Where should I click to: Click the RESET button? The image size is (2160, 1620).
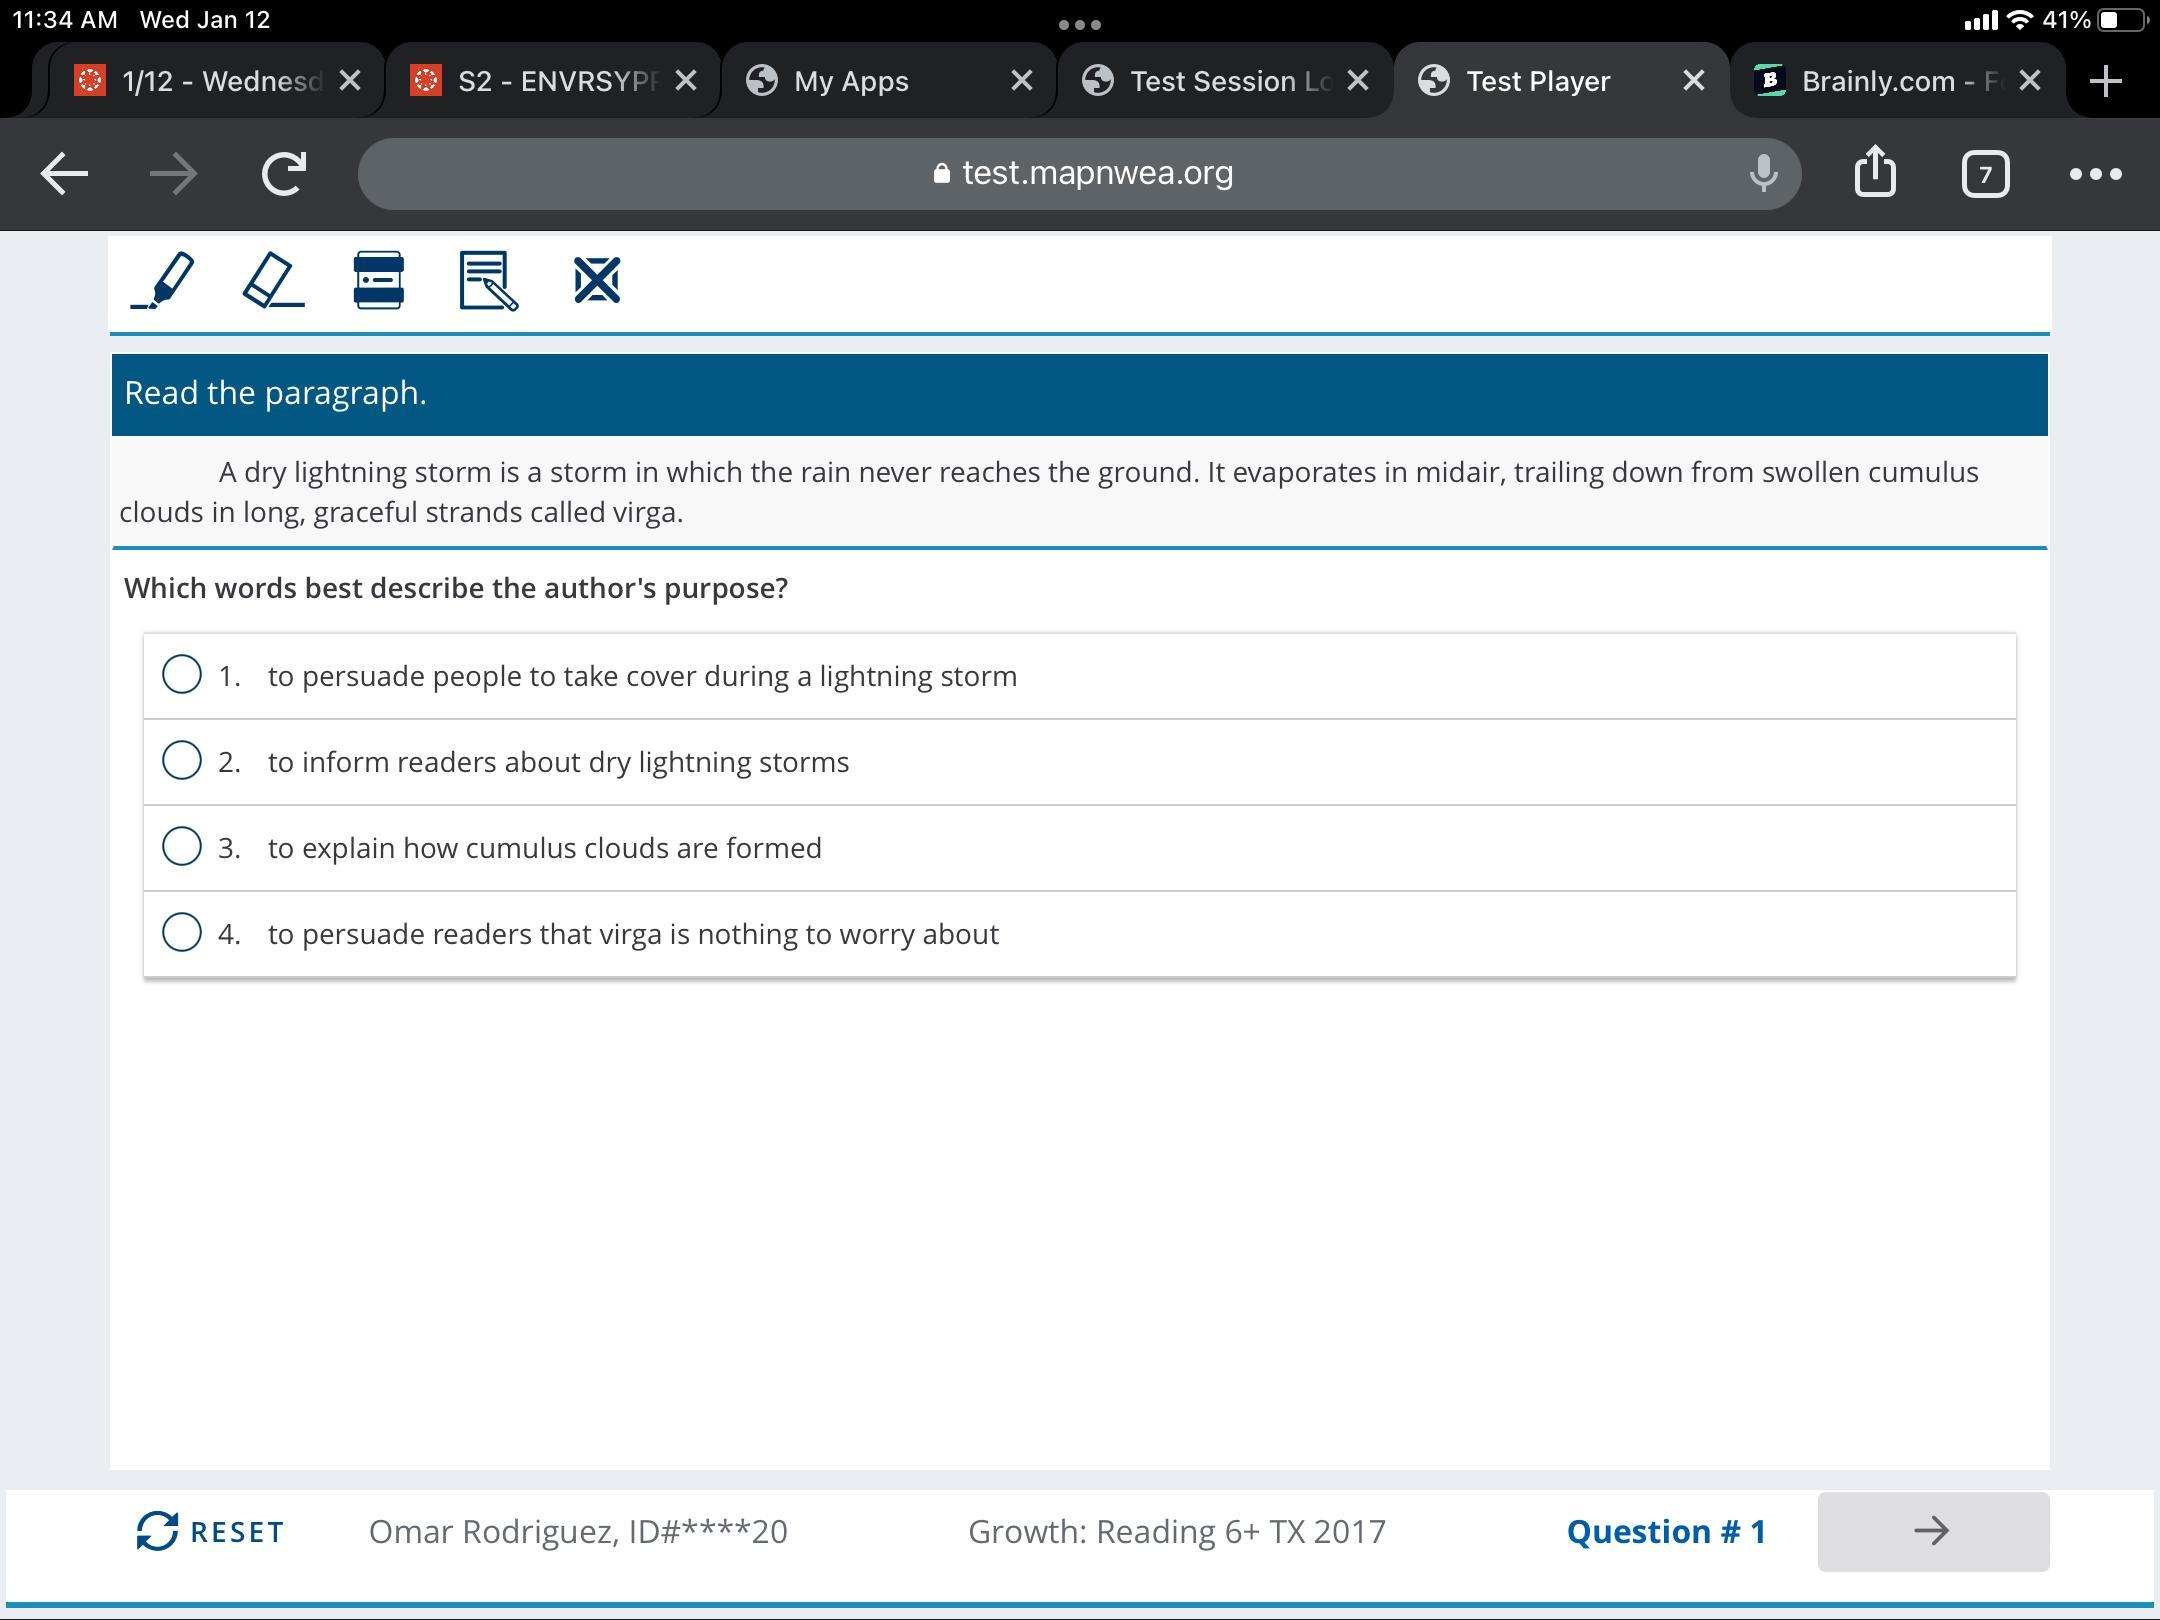[211, 1531]
